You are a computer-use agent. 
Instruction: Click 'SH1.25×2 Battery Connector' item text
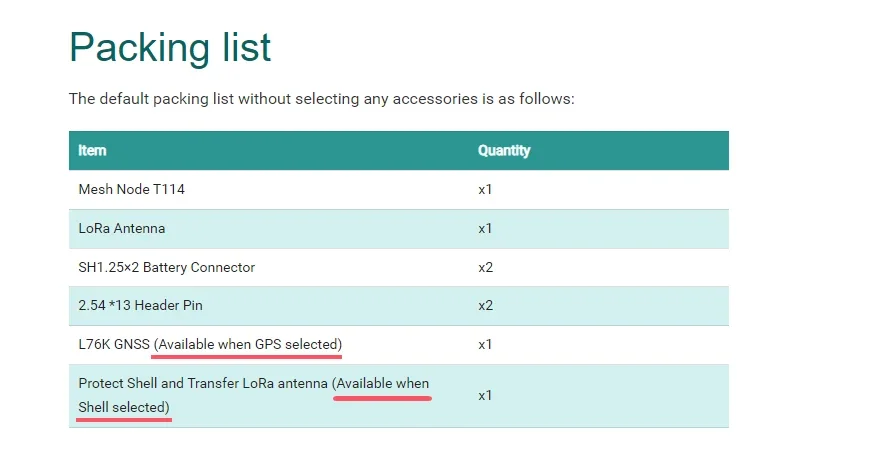click(x=167, y=267)
